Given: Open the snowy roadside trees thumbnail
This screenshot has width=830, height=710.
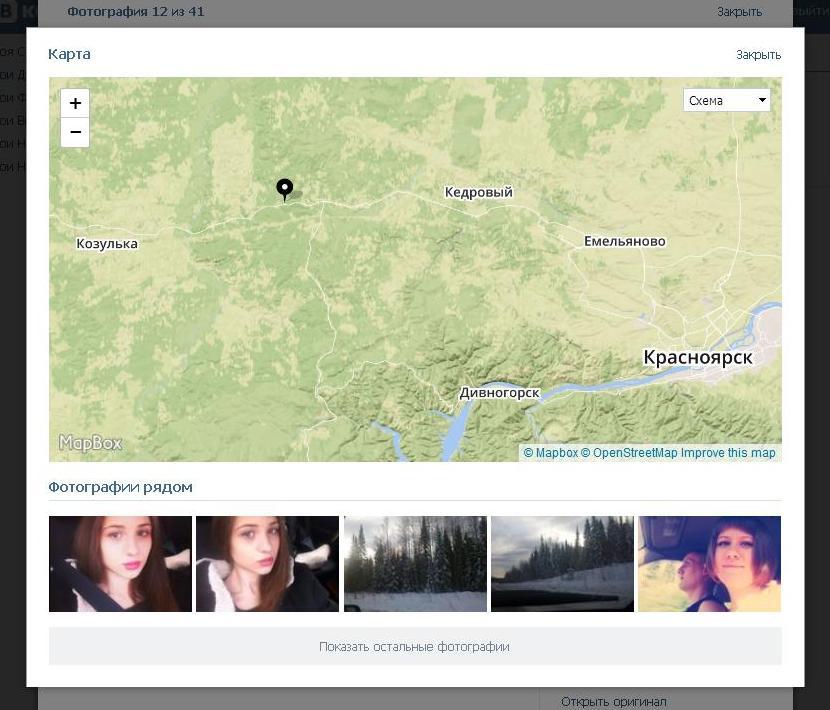Looking at the screenshot, I should 562,564.
